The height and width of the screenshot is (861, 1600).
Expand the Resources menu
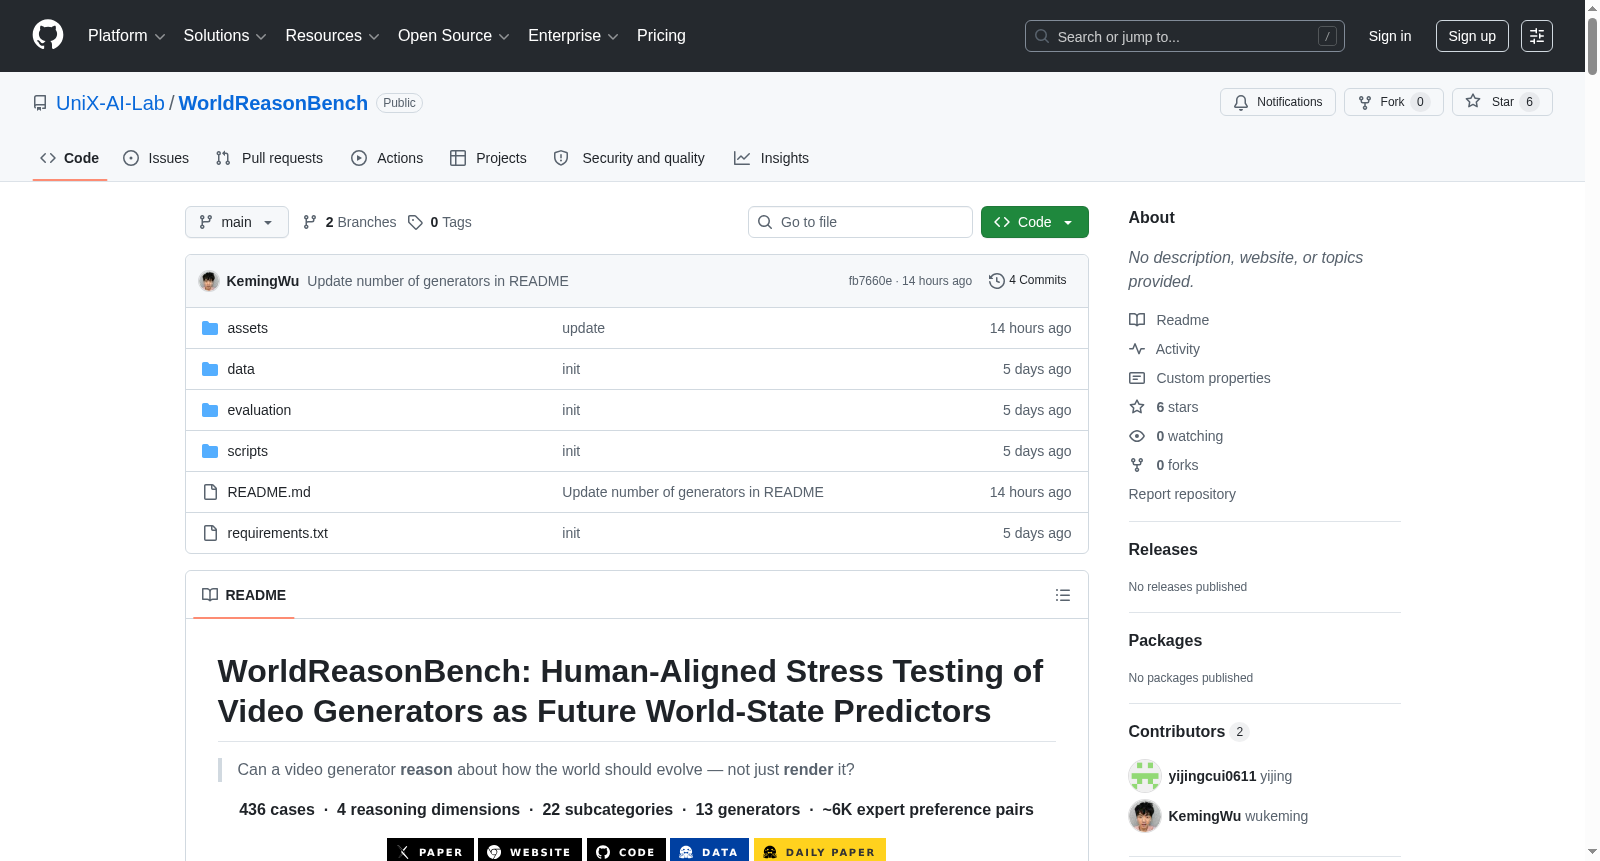tap(332, 36)
